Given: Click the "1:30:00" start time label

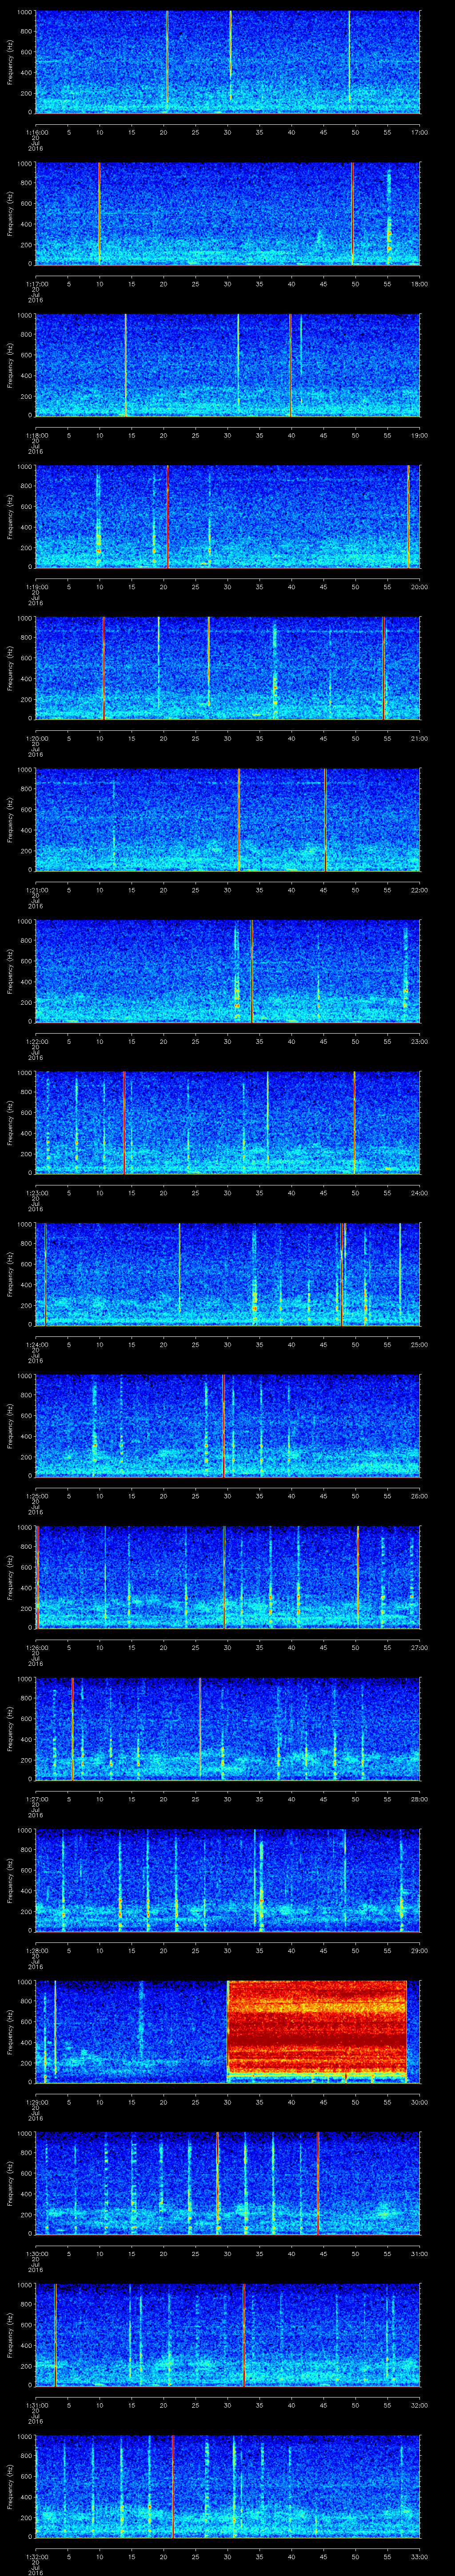Looking at the screenshot, I should point(37,2253).
